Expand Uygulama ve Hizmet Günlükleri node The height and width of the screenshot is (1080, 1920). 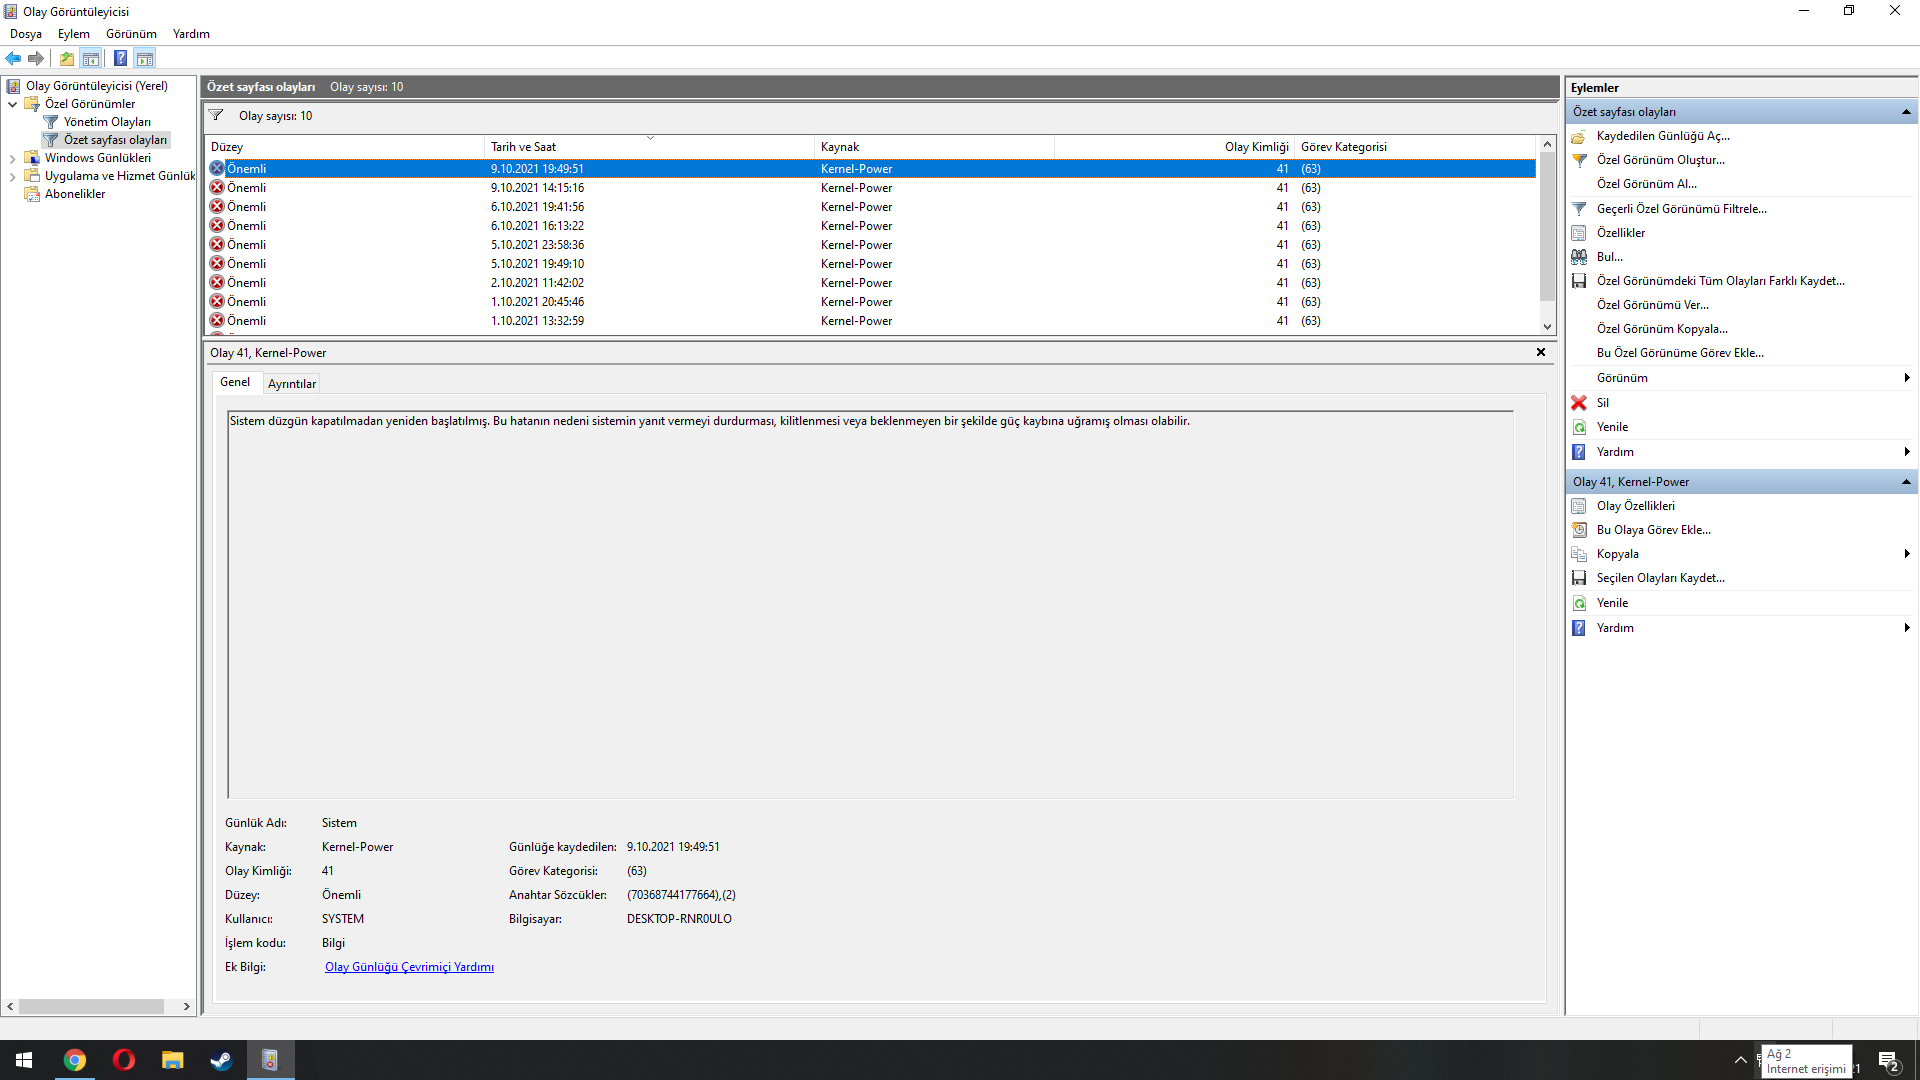12,176
